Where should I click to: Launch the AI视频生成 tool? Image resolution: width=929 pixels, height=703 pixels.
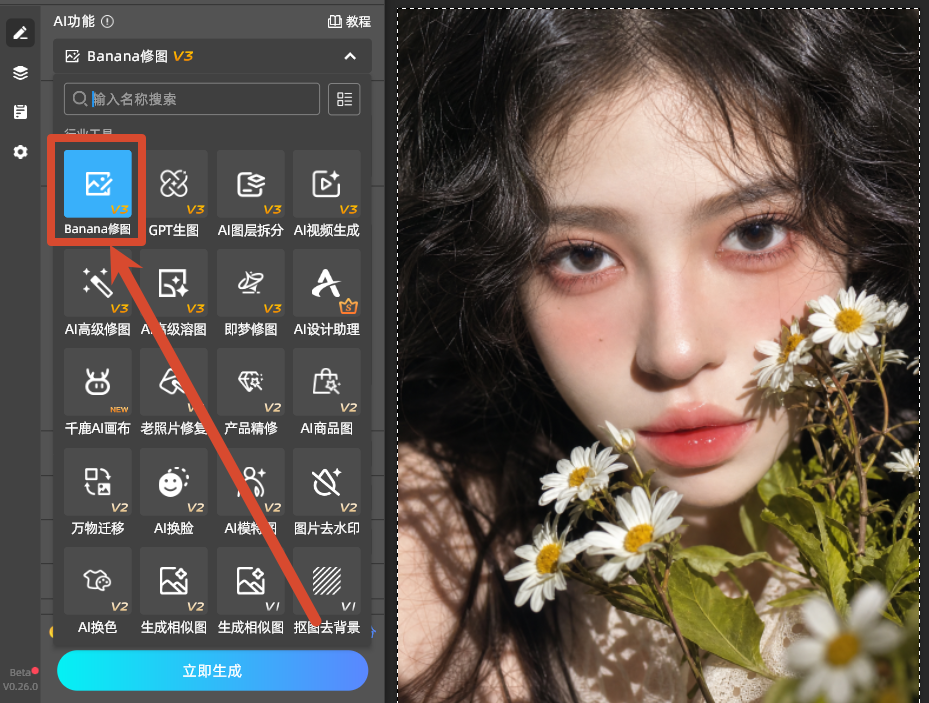coord(326,193)
